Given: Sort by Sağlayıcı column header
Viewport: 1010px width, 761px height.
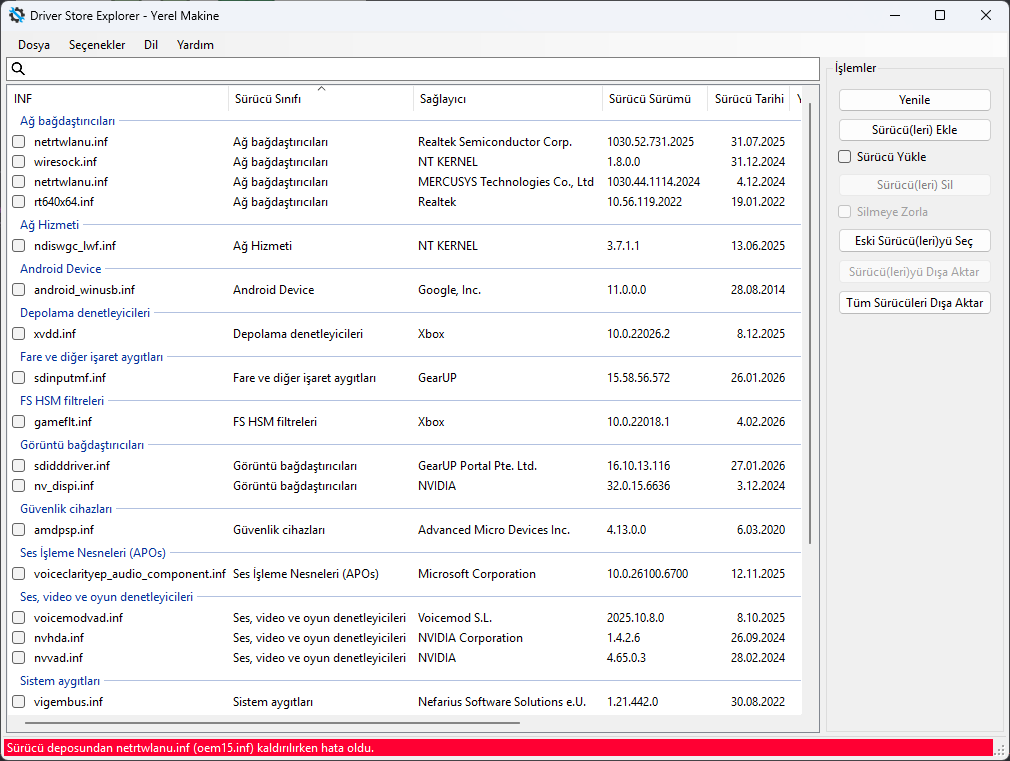Looking at the screenshot, I should [508, 99].
